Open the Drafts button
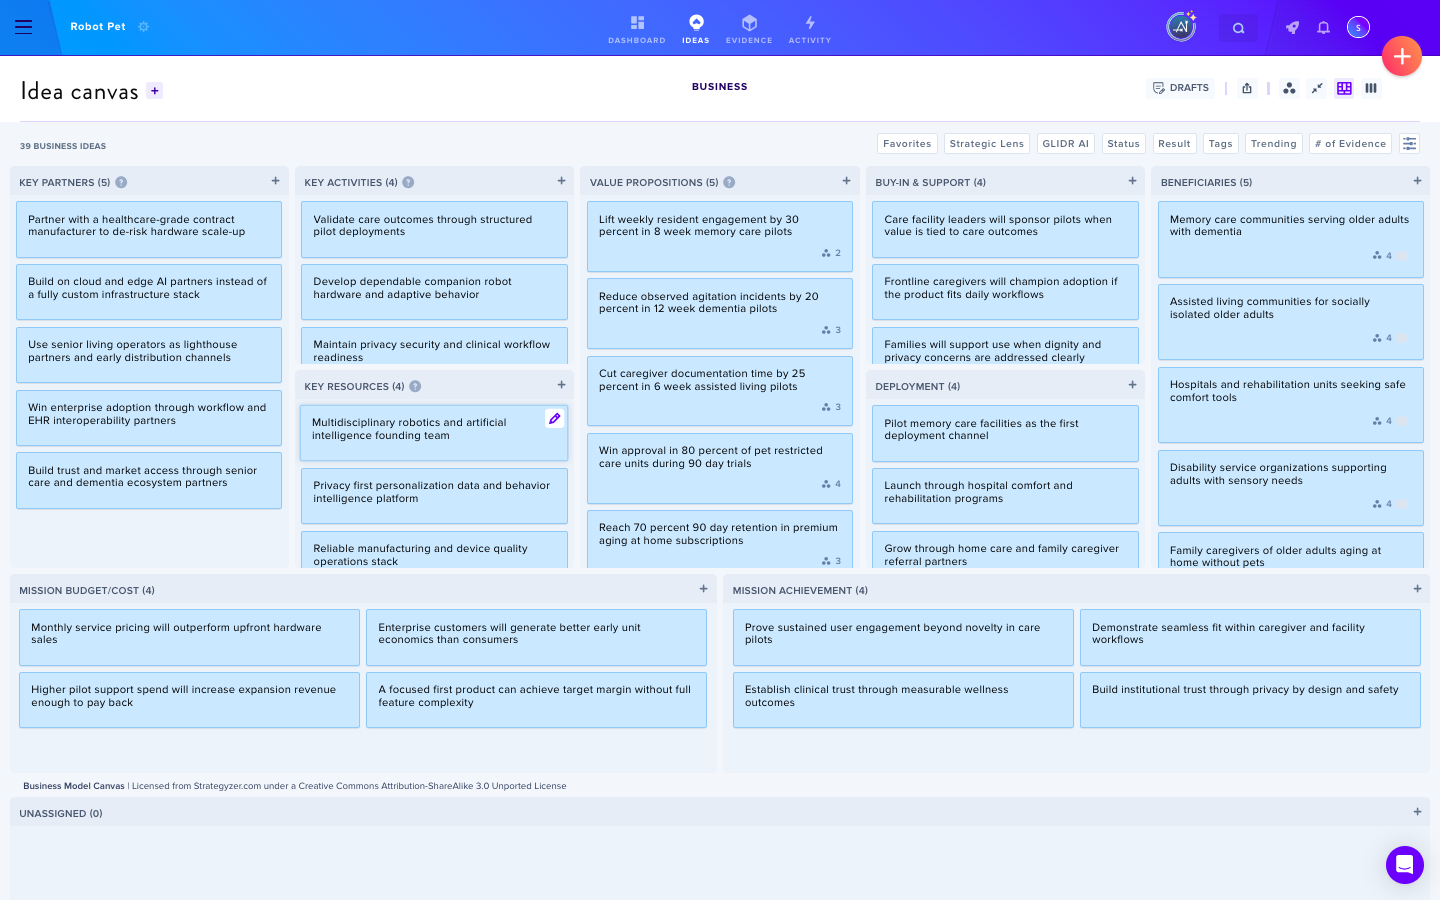Image resolution: width=1440 pixels, height=900 pixels. pos(1181,88)
